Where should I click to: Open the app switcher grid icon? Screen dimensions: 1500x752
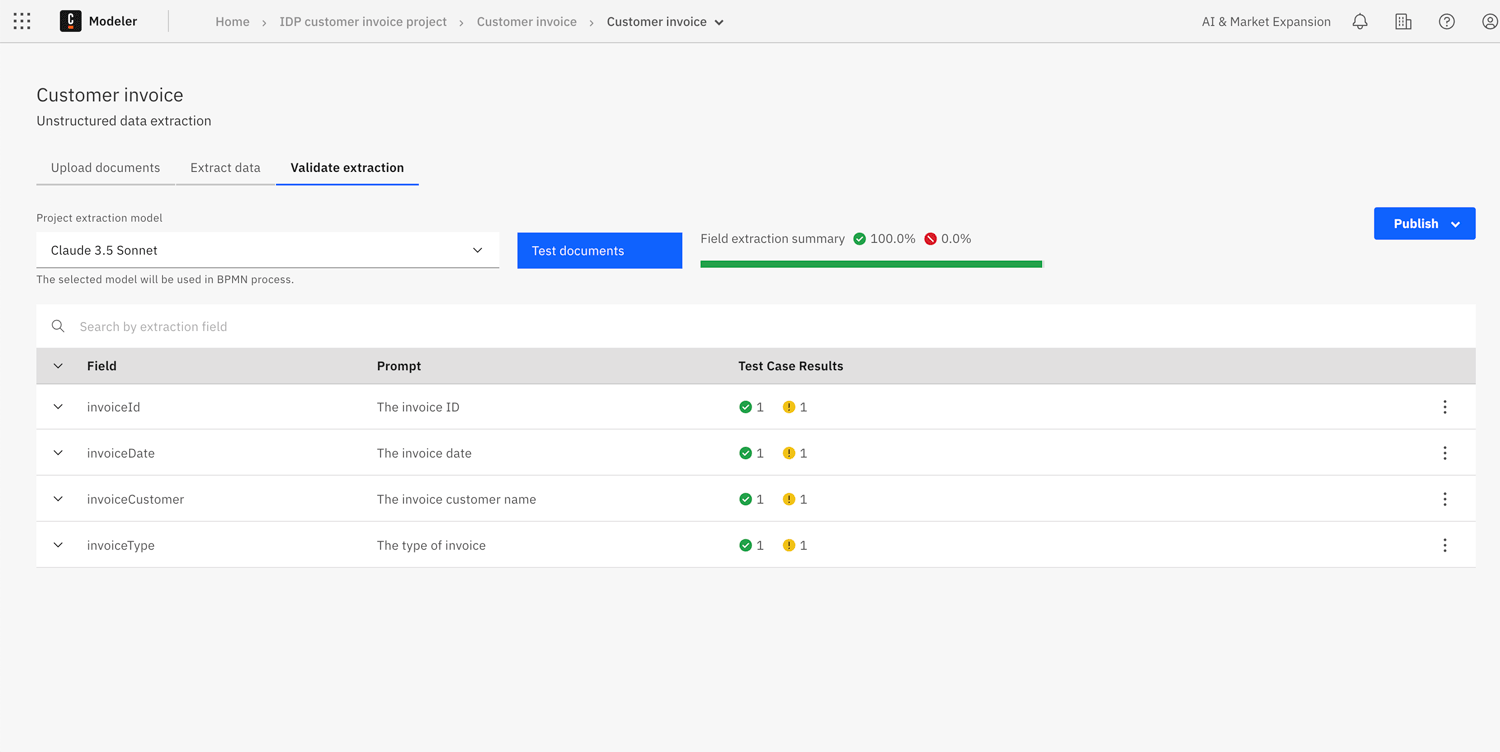(x=22, y=21)
